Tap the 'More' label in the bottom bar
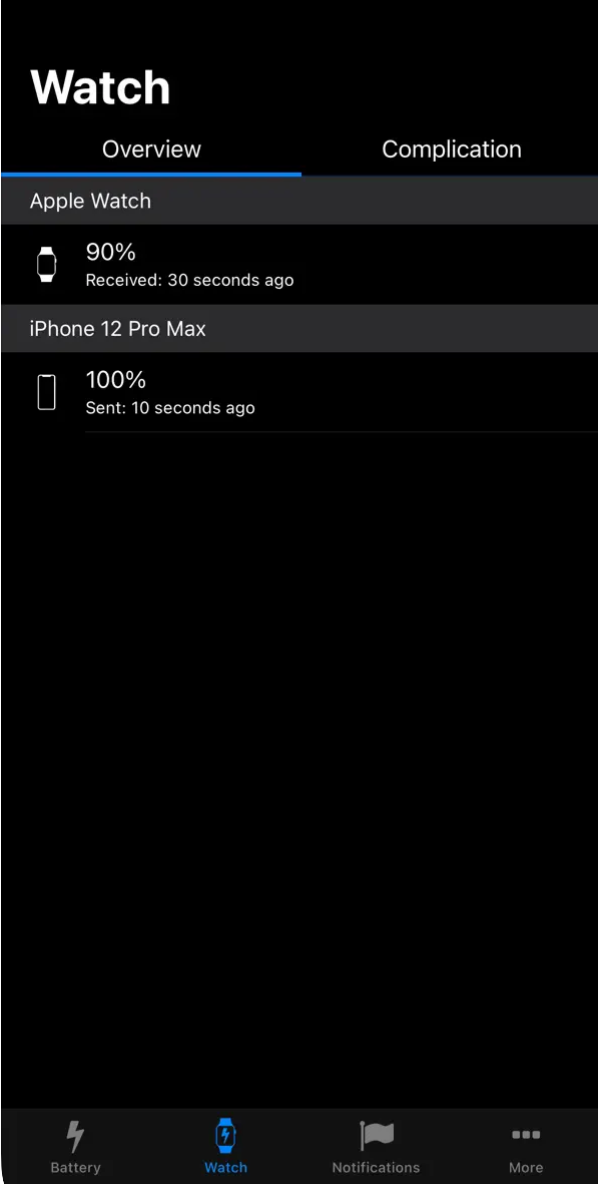 [526, 1167]
